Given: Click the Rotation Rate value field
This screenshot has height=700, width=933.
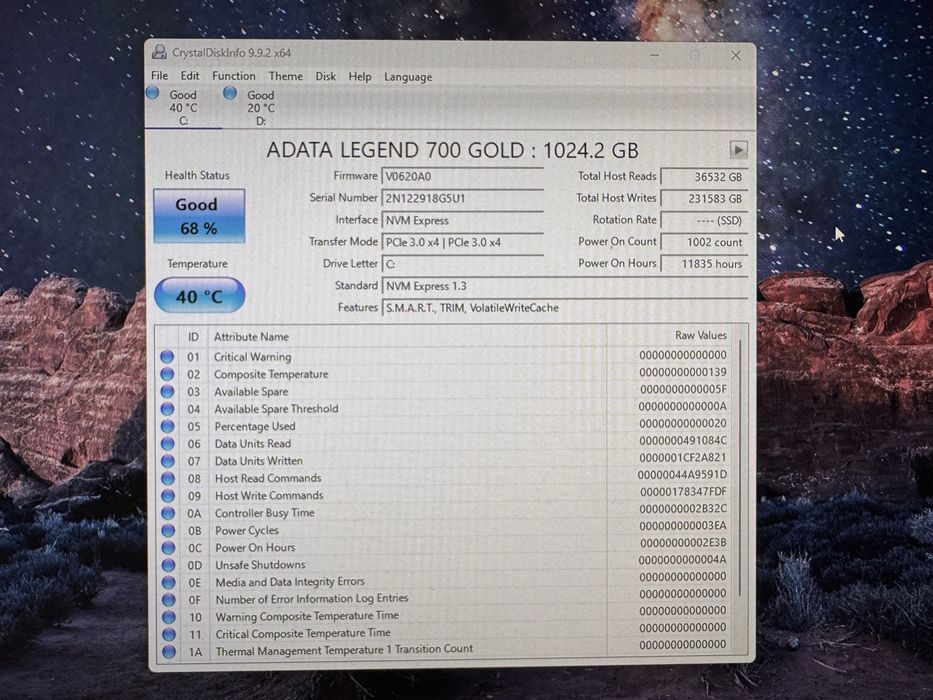Looking at the screenshot, I should click(x=704, y=220).
